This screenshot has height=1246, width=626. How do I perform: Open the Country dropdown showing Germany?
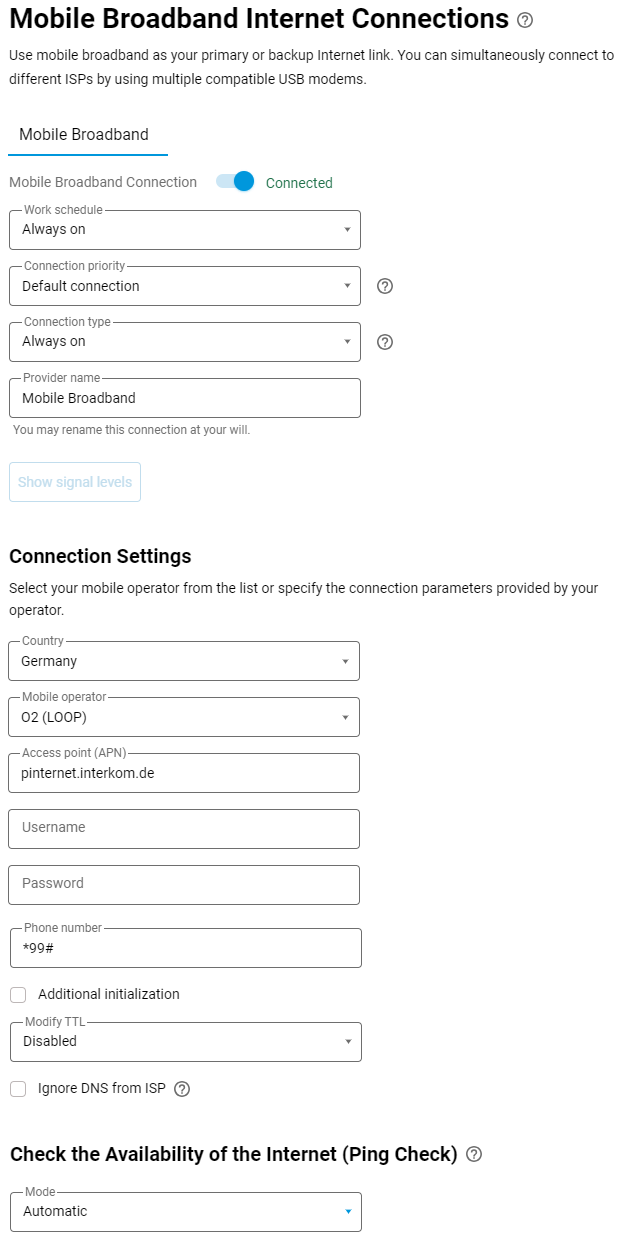[184, 661]
